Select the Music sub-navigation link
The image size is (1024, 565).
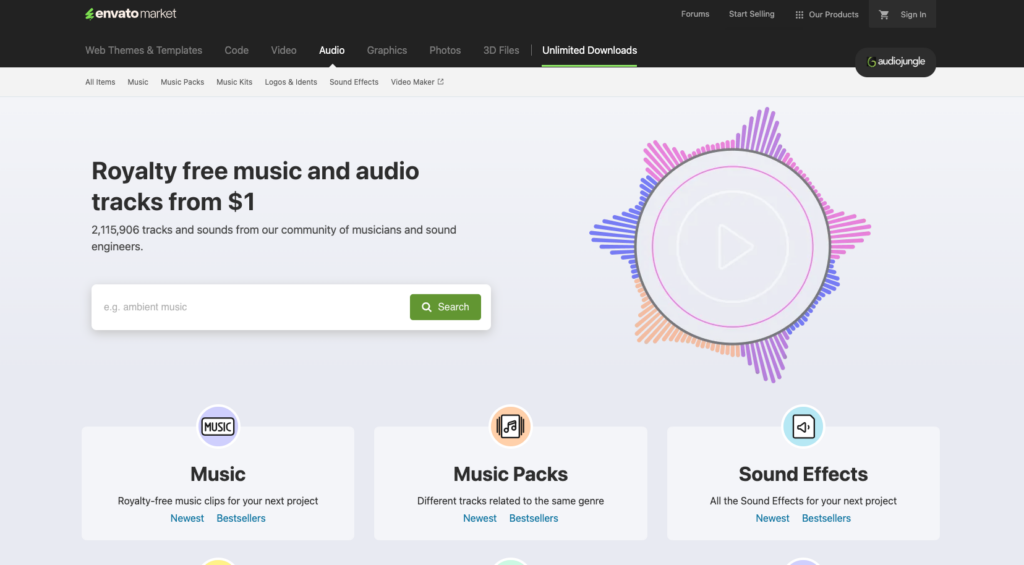[138, 82]
